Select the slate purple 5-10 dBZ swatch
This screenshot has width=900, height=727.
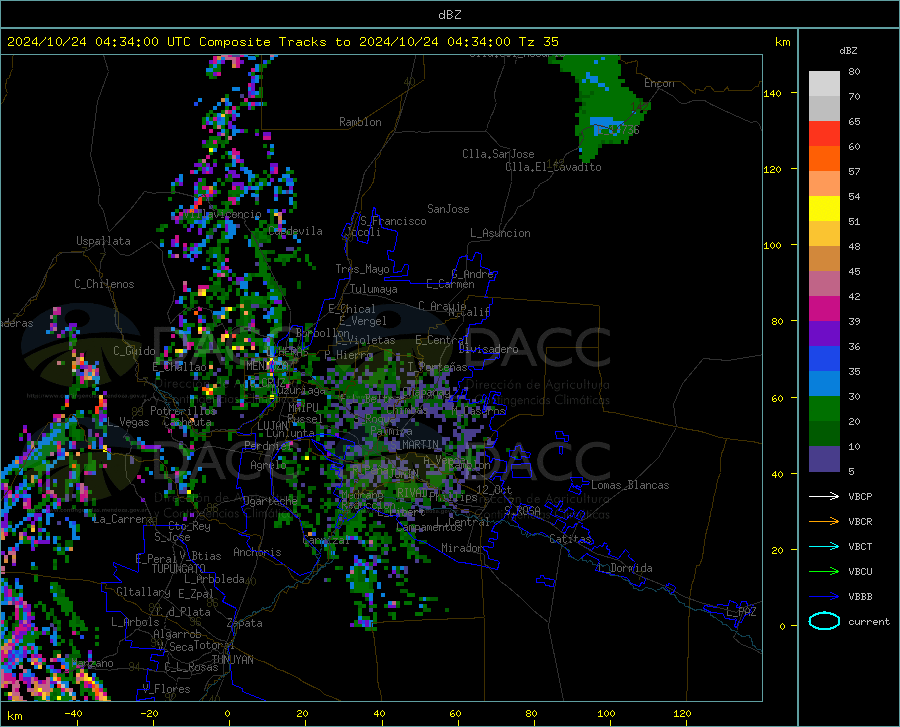coord(824,459)
